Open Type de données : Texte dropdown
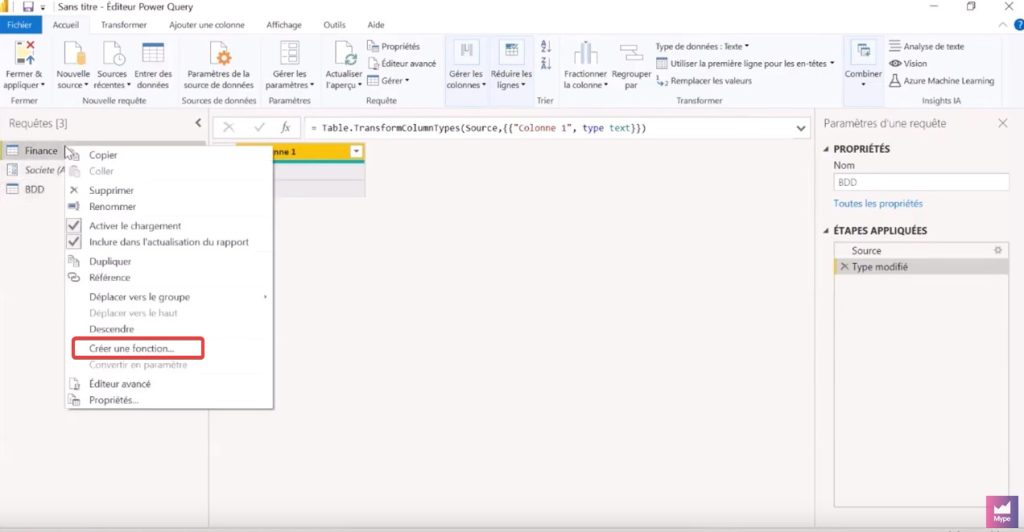Viewport: 1024px width, 532px height. [x=702, y=46]
